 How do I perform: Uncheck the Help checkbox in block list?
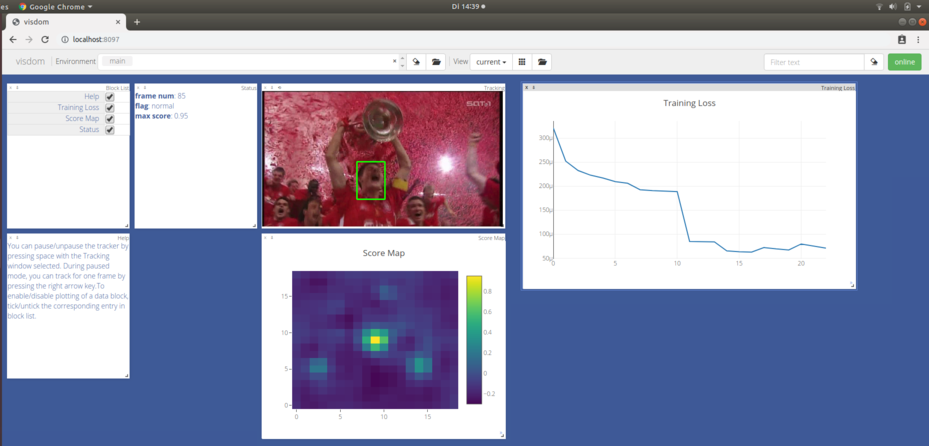(110, 97)
